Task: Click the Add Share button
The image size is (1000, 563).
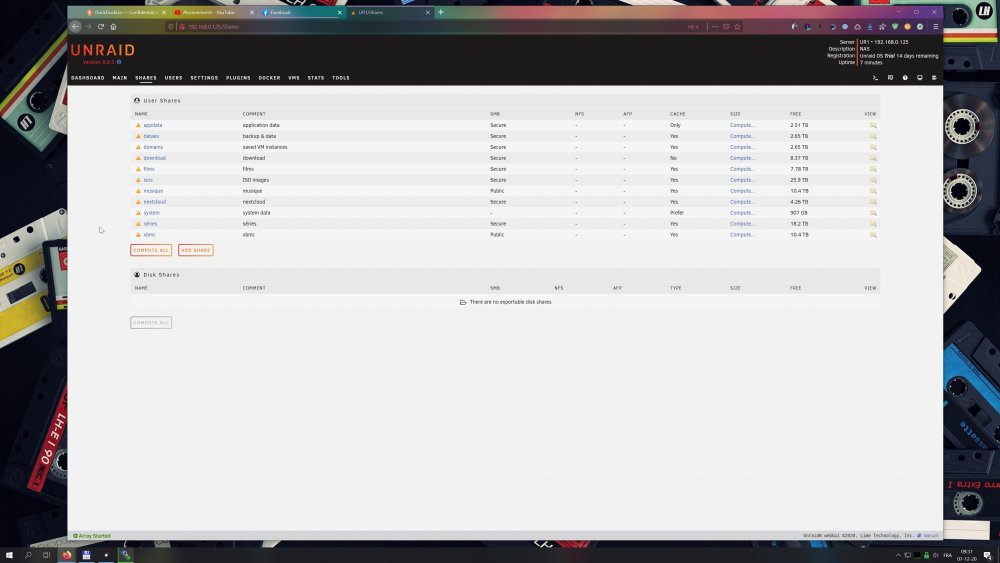Action: point(196,250)
